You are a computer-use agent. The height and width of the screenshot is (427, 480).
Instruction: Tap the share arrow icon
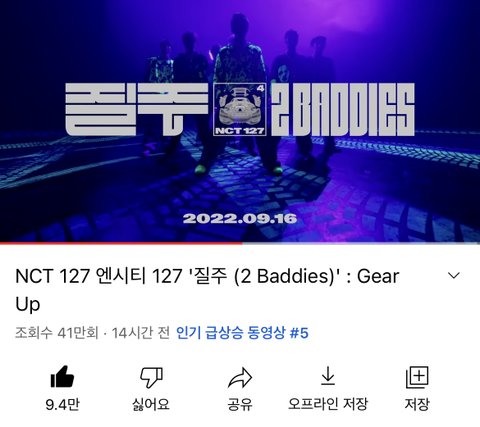(x=240, y=378)
